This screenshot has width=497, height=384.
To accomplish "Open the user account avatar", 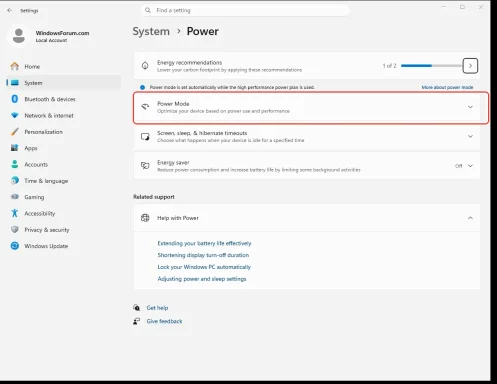I will coord(19,36).
